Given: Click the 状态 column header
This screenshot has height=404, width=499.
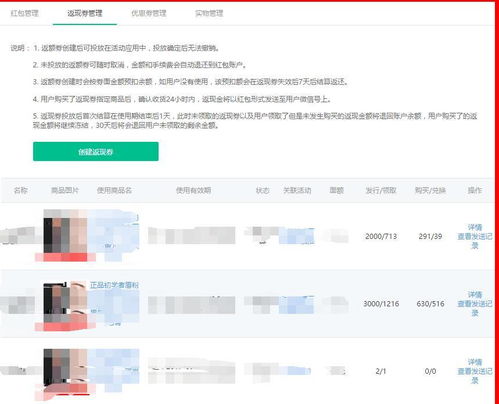Looking at the screenshot, I should [262, 190].
